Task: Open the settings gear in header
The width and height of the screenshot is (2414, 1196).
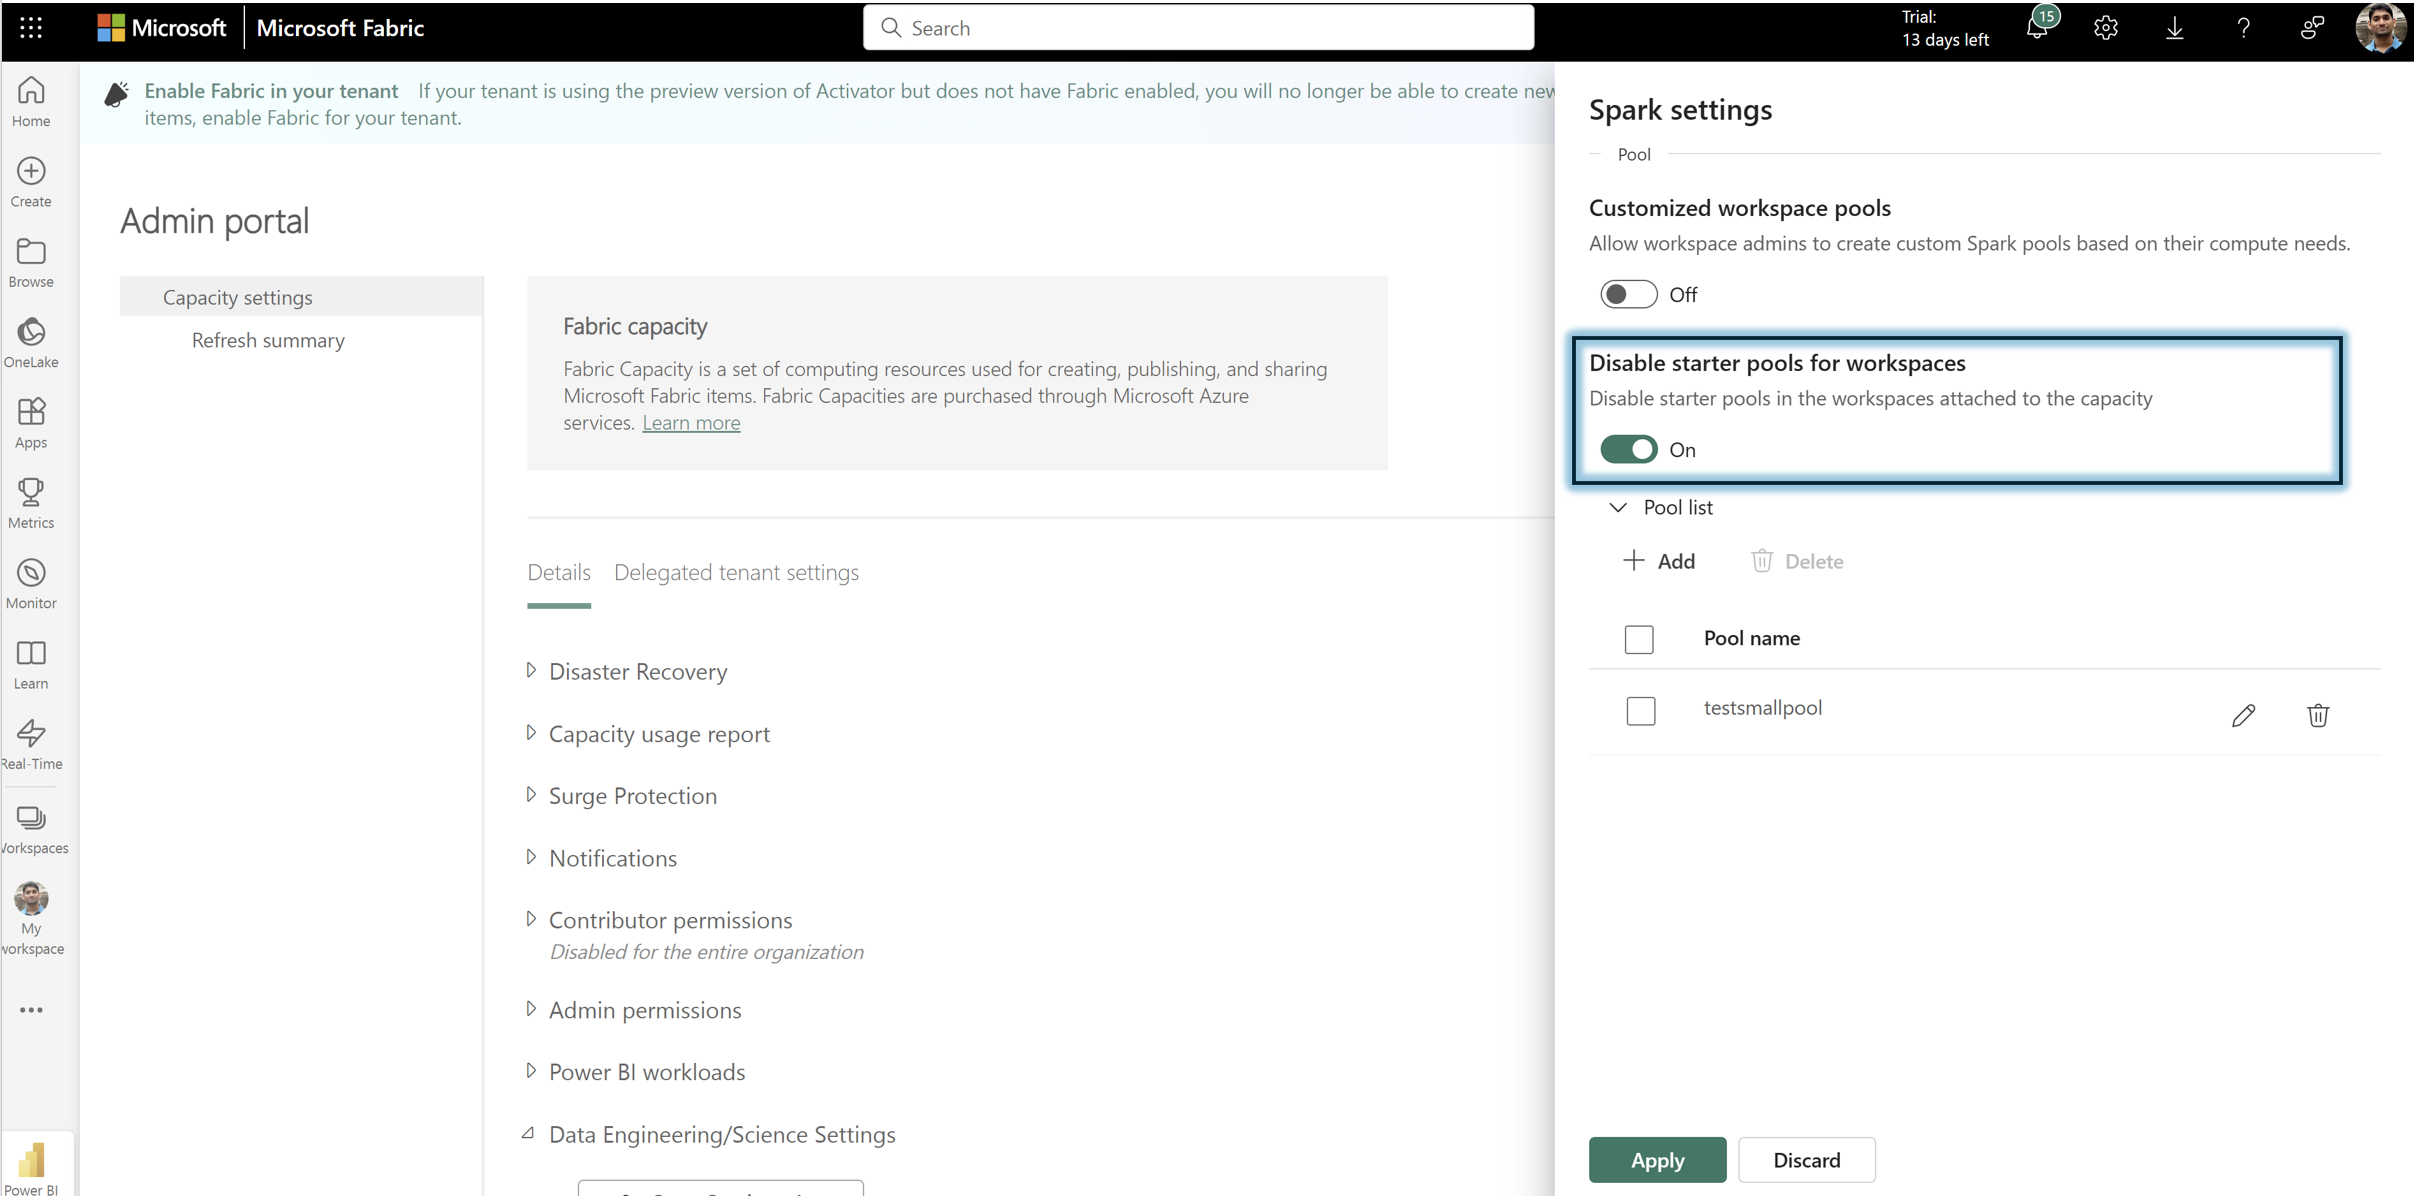Action: click(x=2106, y=28)
